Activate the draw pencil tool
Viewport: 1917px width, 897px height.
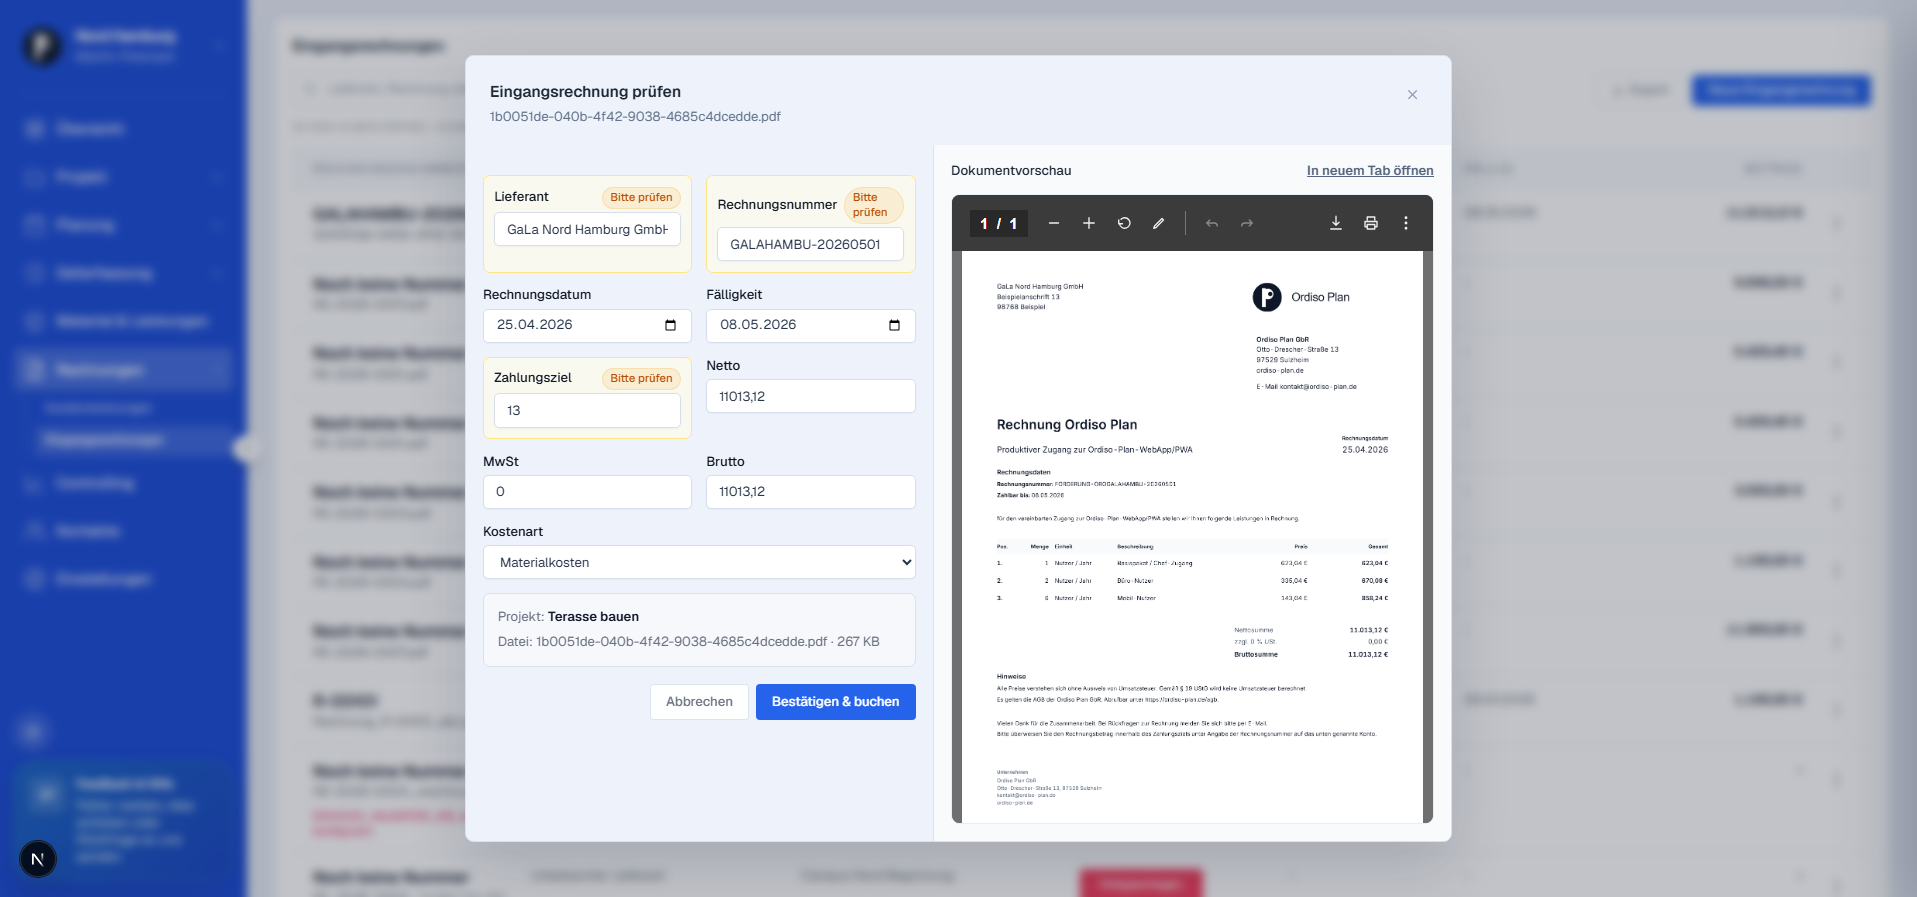1158,223
